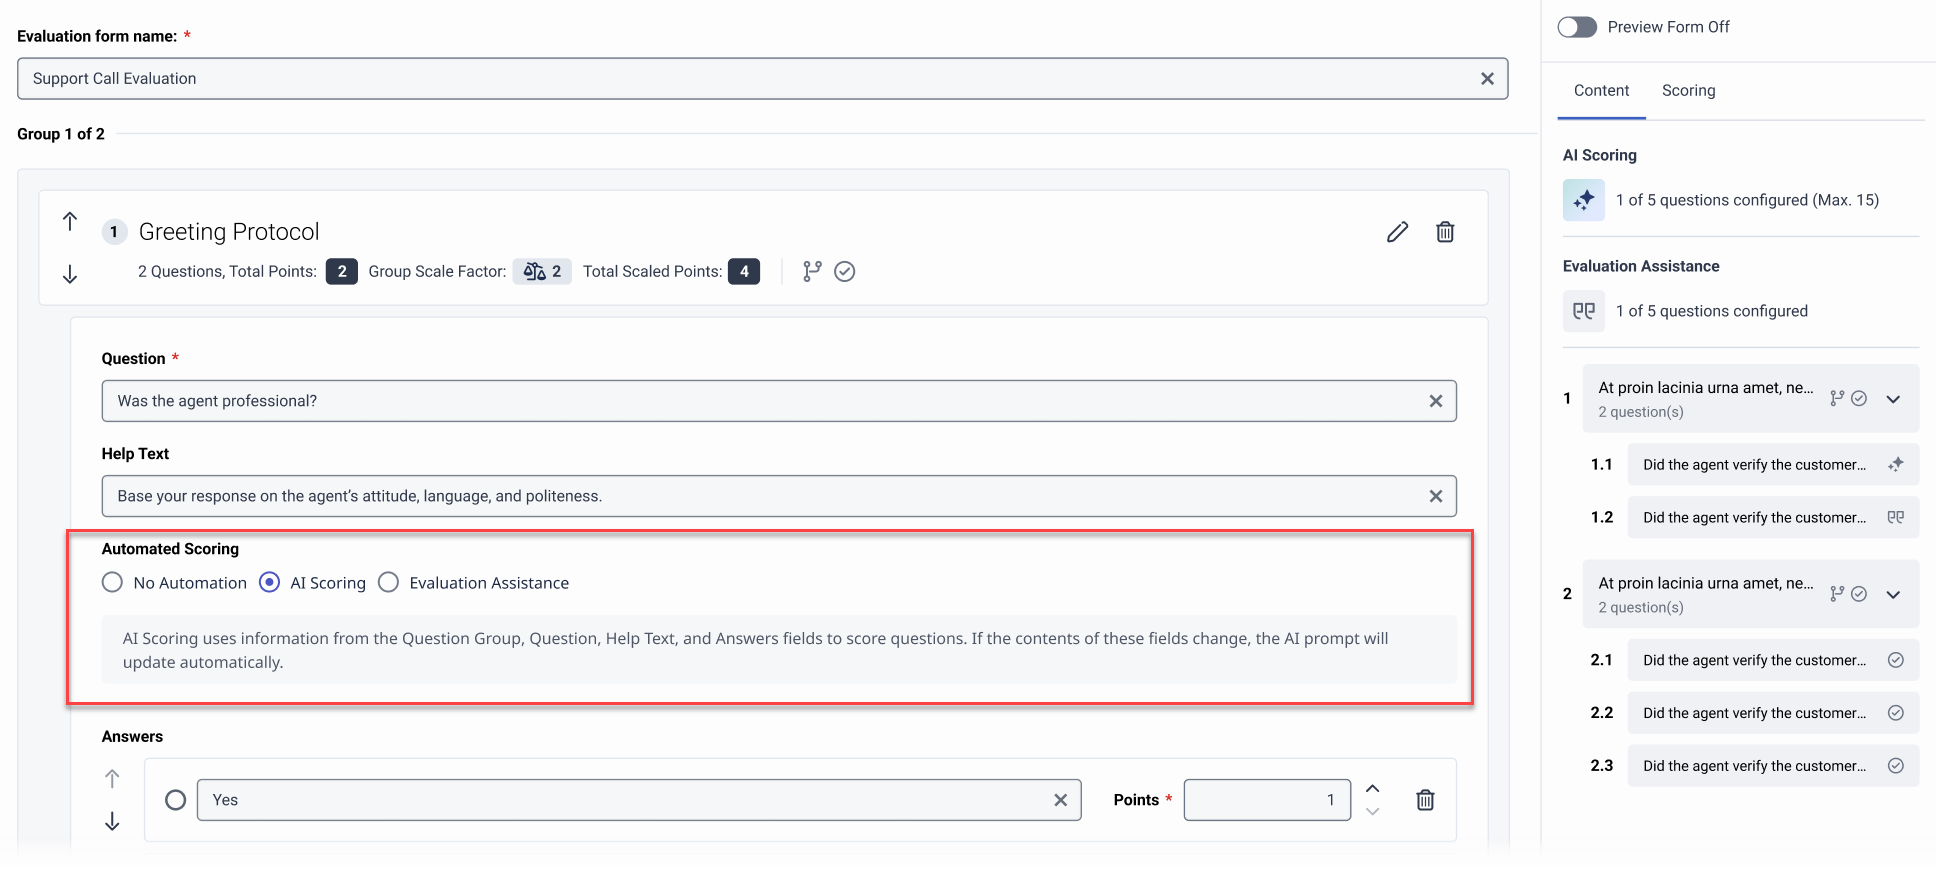Click the checkmark icon on question 2.3
This screenshot has width=1936, height=881.
1895,766
